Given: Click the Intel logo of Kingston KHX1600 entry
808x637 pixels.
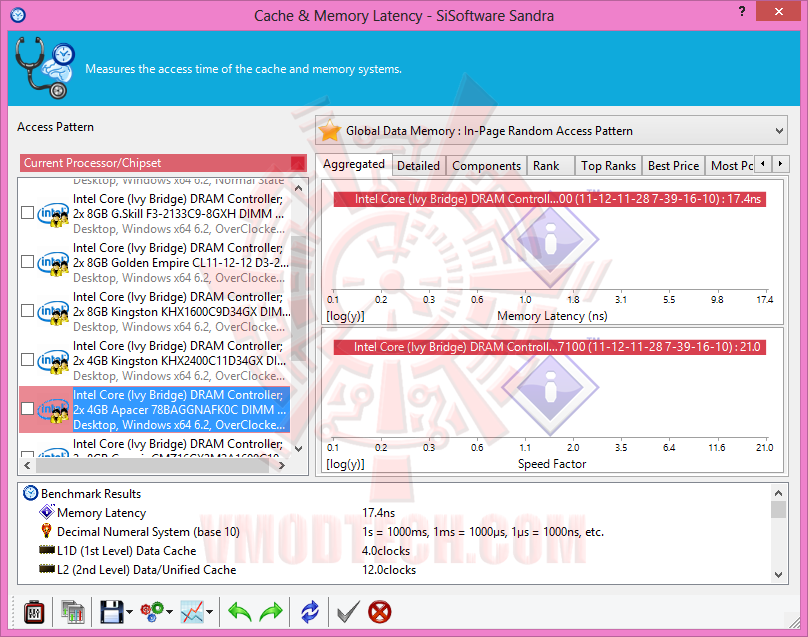Looking at the screenshot, I should coord(53,312).
